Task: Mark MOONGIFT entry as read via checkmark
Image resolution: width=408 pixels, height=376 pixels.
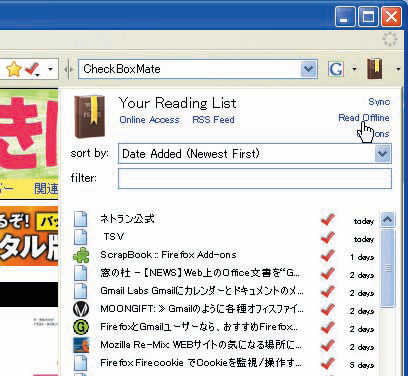Action: 328,309
